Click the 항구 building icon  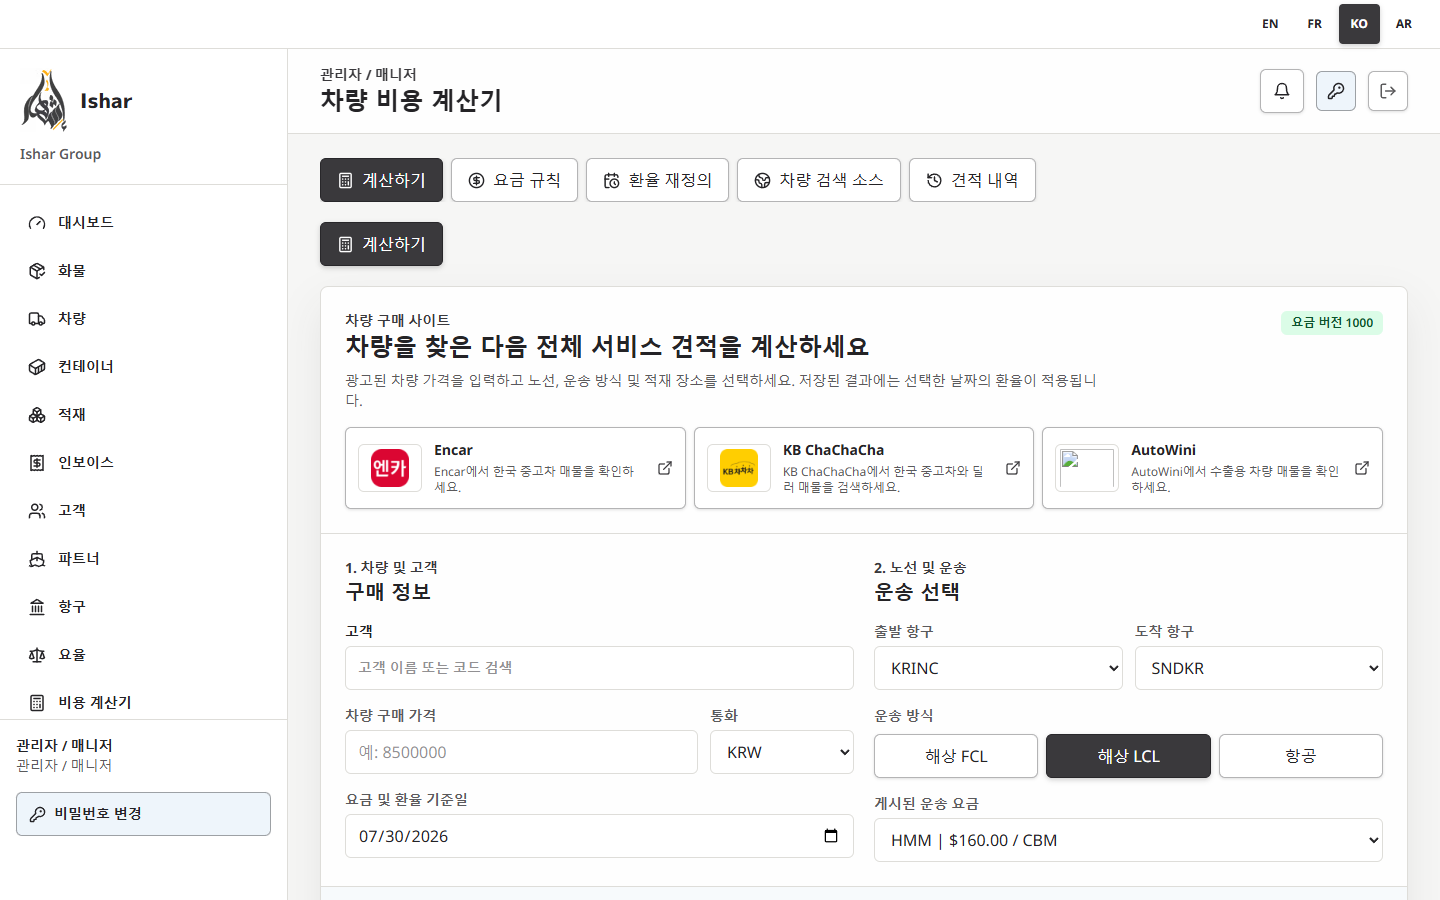point(37,607)
